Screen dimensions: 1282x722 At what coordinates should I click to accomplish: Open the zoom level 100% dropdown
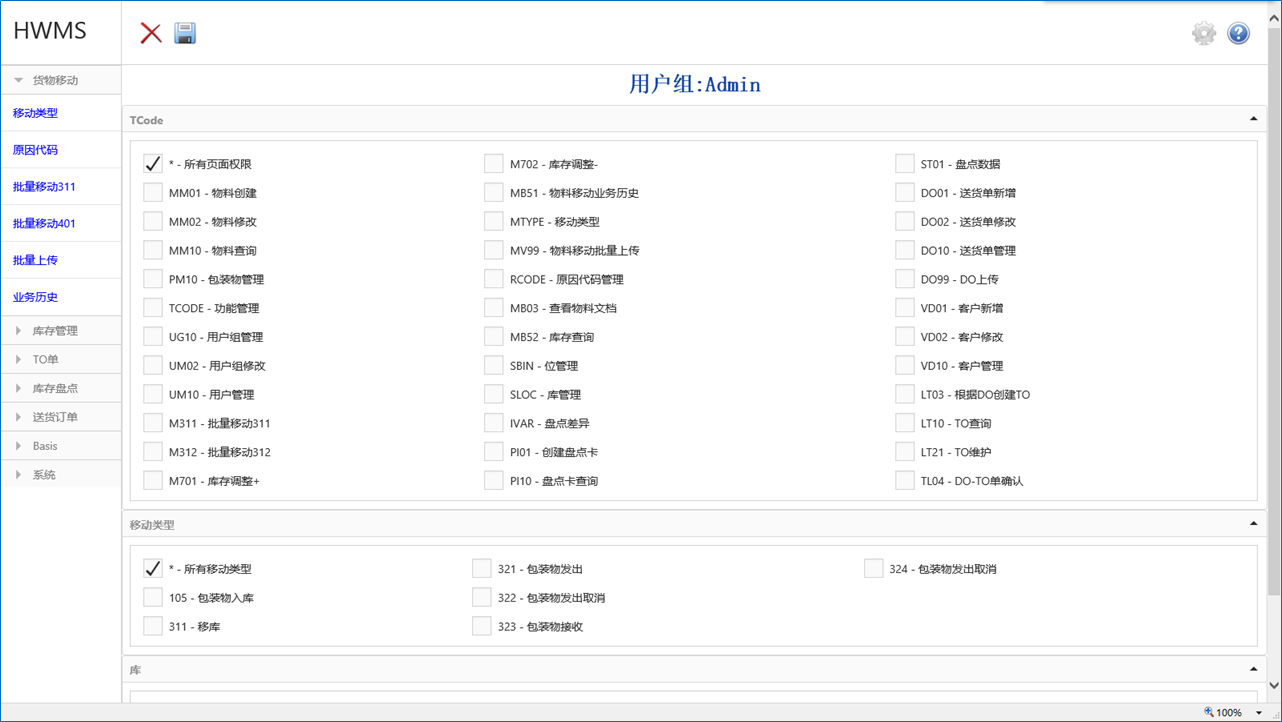click(x=1258, y=713)
